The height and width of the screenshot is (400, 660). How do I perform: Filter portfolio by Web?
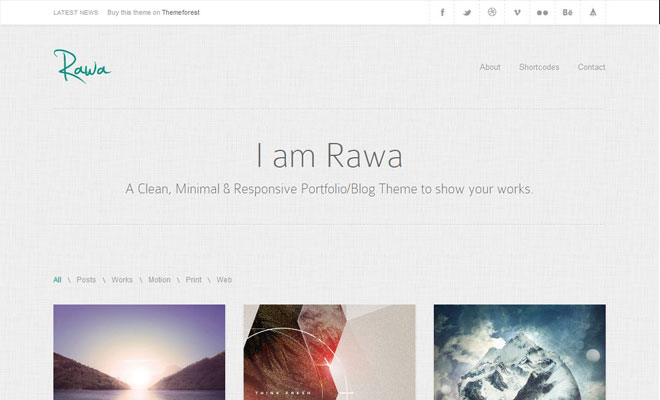point(224,280)
